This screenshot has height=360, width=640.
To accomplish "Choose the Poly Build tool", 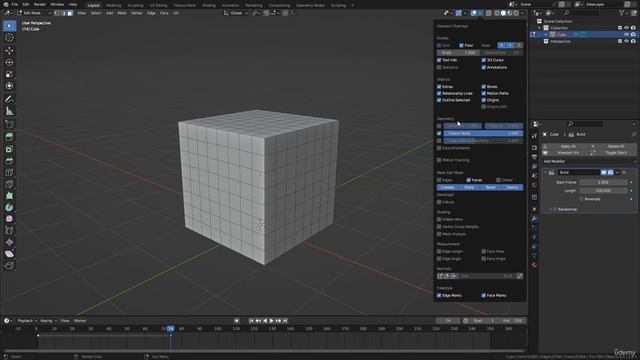I will (x=9, y=196).
